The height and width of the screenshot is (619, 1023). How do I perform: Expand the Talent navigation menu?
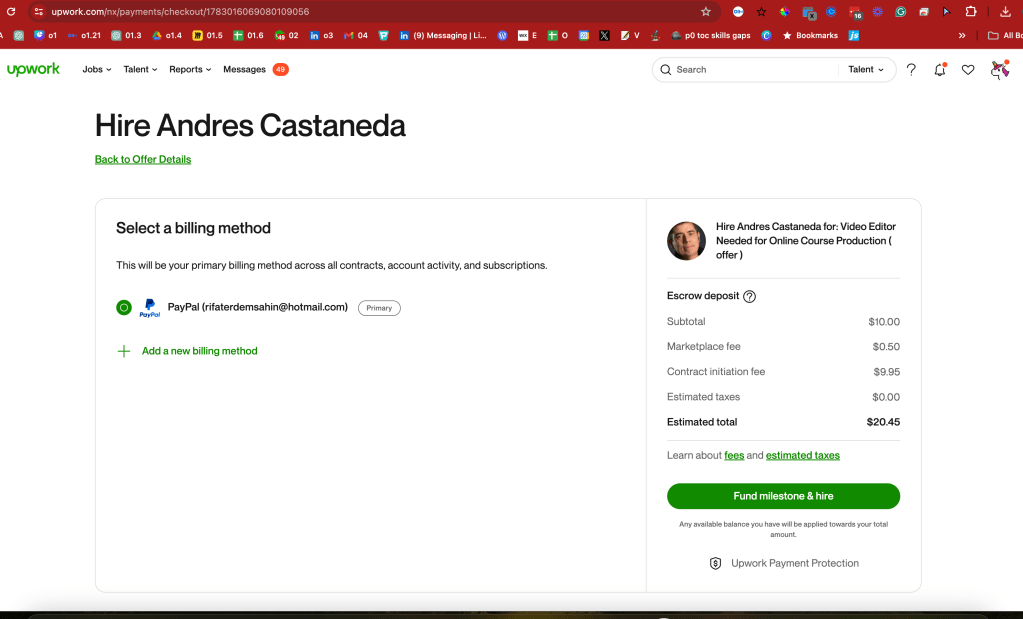[x=140, y=69]
